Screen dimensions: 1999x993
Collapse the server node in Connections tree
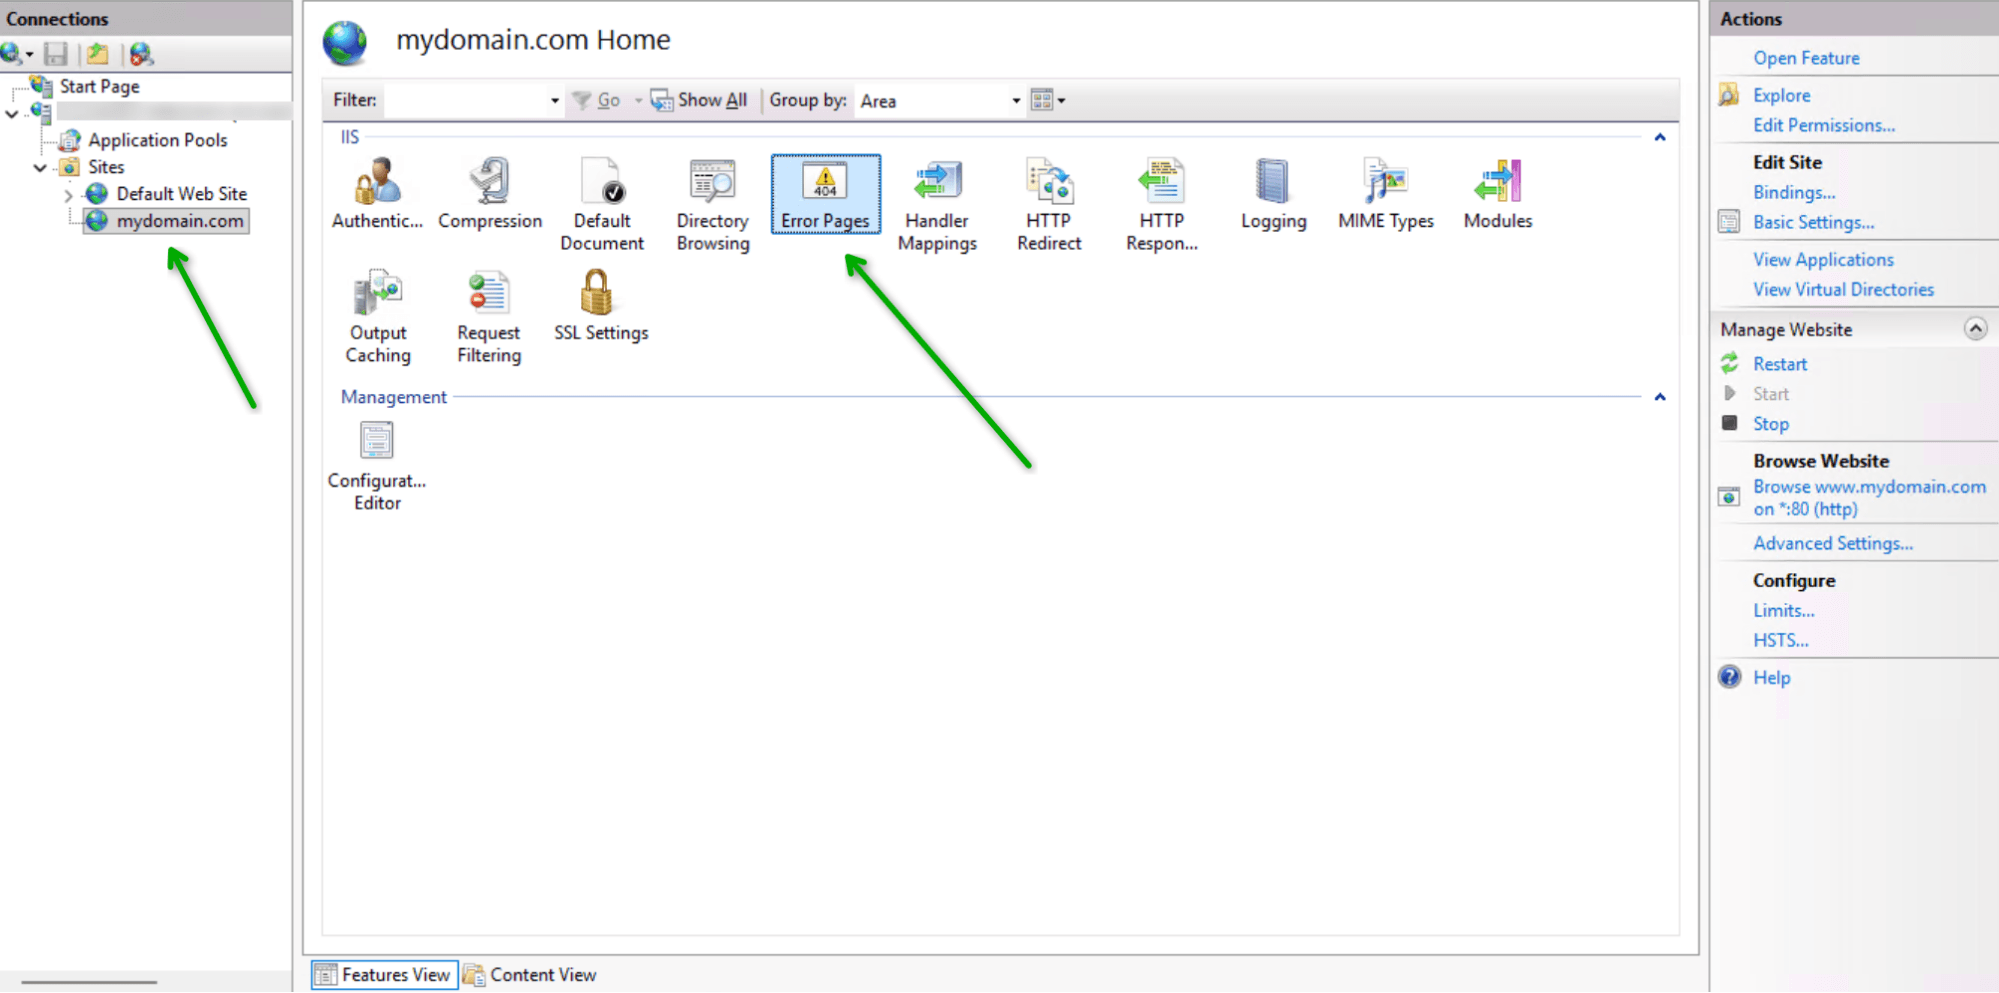(x=11, y=113)
